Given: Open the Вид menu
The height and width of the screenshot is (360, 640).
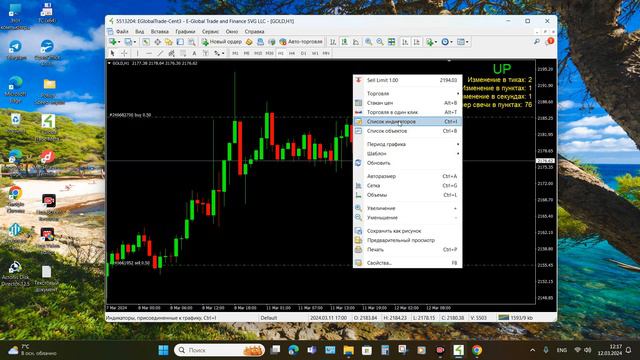Looking at the screenshot, I should [140, 31].
